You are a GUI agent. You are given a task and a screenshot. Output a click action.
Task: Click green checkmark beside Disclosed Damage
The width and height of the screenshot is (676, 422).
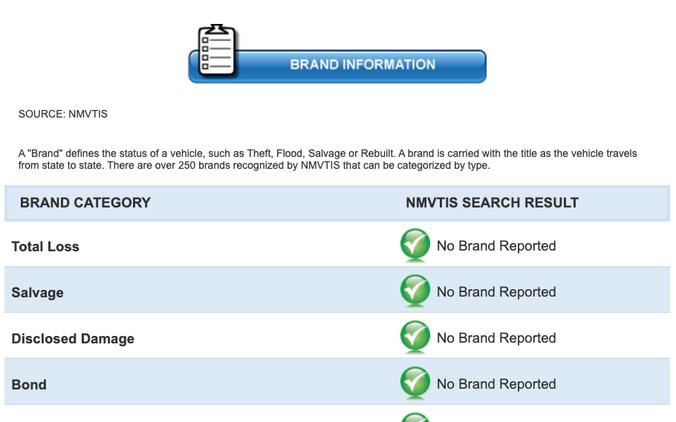(x=415, y=337)
